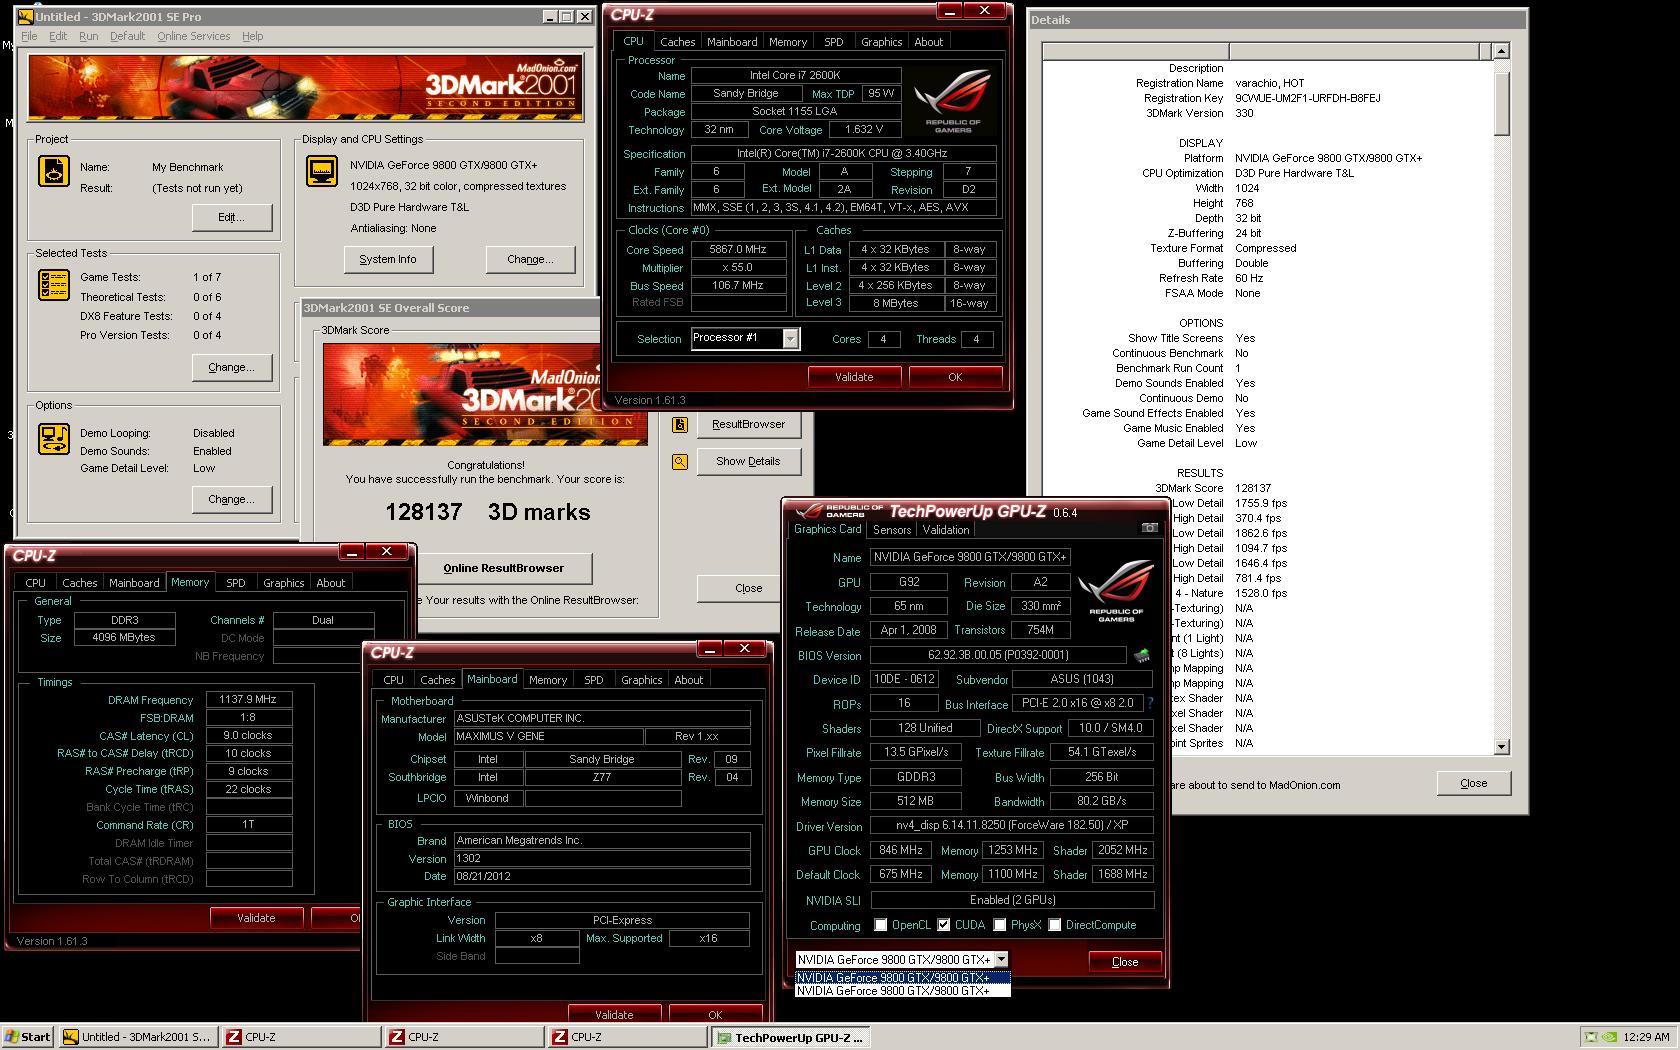Open the File menu in 3DMark2001
1680x1050 pixels.
click(x=29, y=36)
